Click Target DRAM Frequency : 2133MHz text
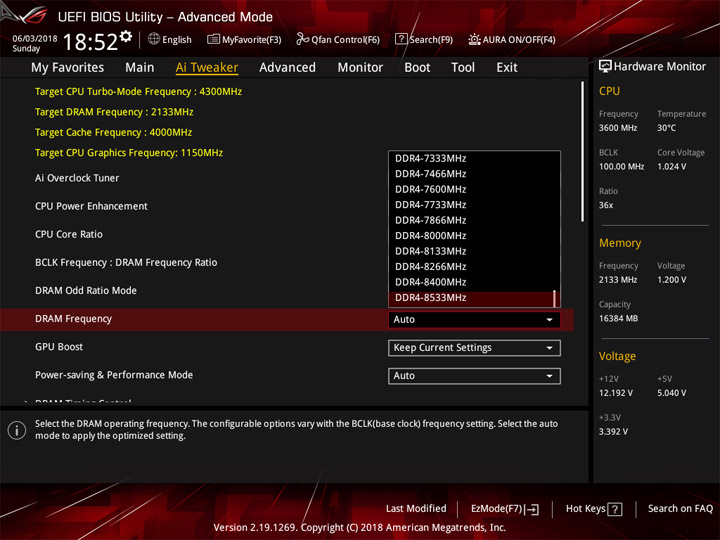The height and width of the screenshot is (540, 720). 114,112
